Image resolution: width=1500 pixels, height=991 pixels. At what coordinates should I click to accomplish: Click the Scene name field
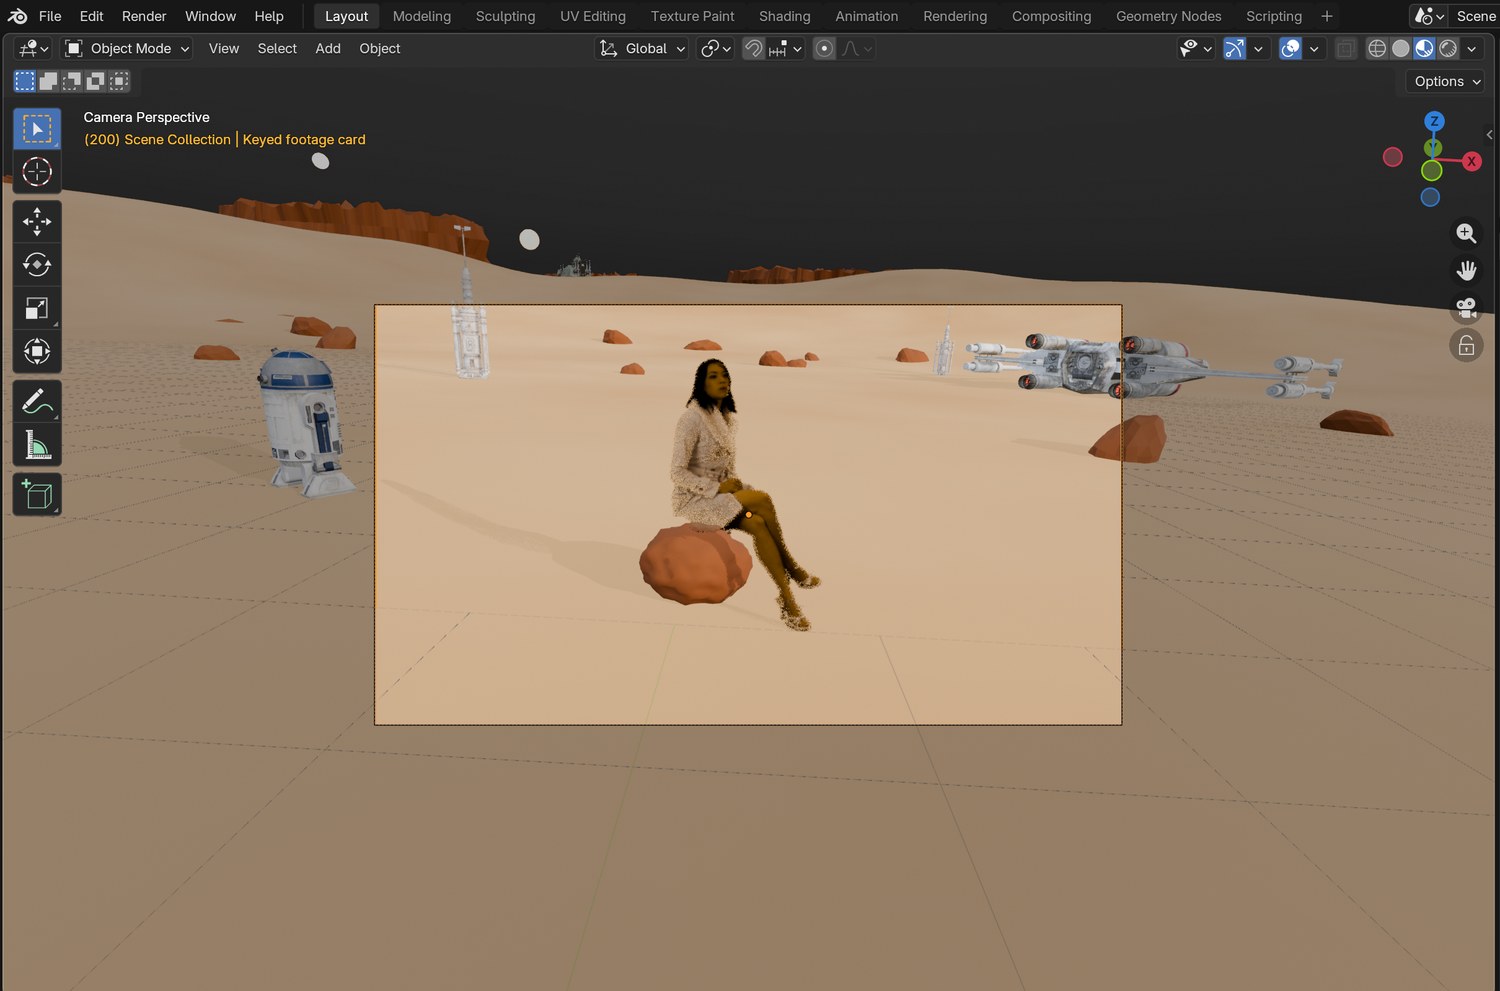point(1476,16)
